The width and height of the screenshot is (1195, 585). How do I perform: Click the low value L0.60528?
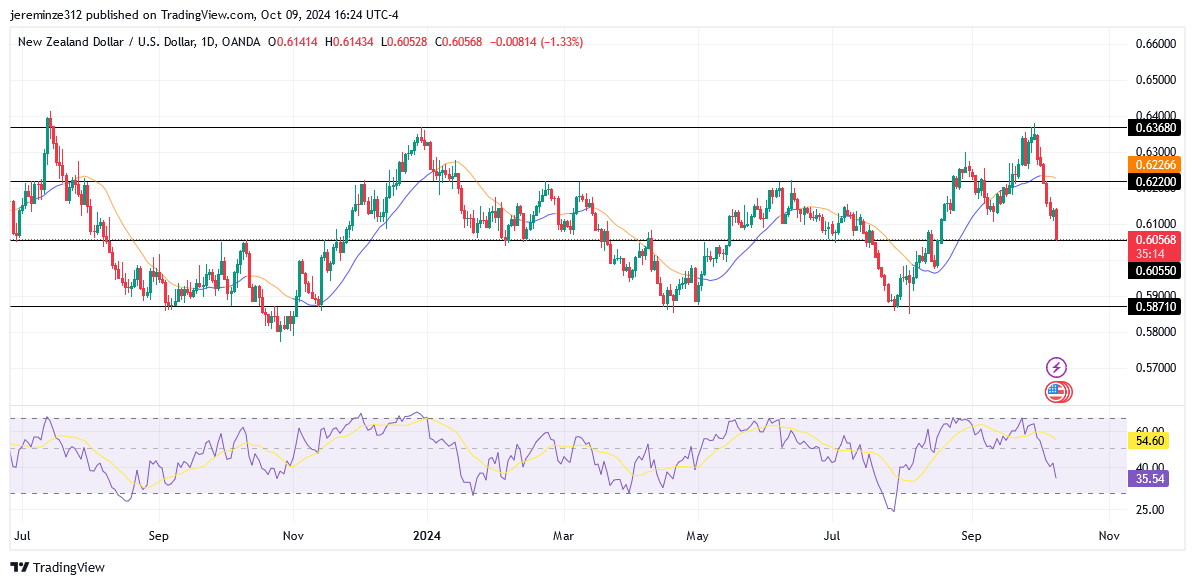point(404,43)
